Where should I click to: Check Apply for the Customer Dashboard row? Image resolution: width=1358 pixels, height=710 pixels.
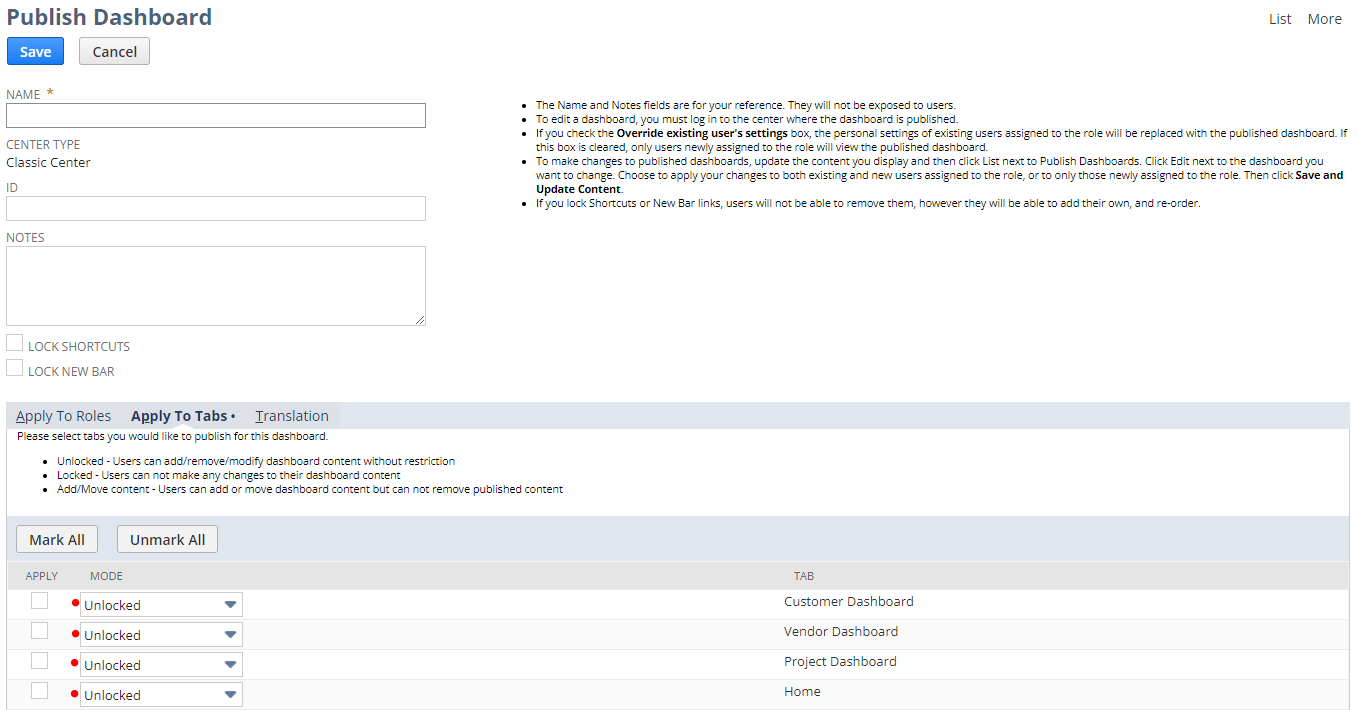pos(39,600)
